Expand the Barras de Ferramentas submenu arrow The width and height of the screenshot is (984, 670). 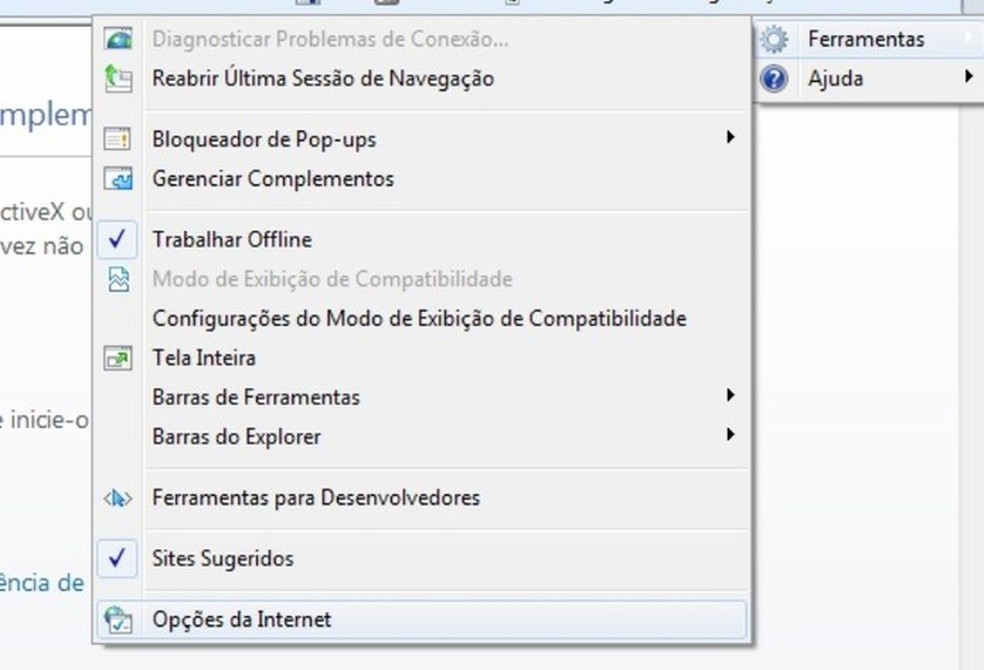(x=731, y=396)
